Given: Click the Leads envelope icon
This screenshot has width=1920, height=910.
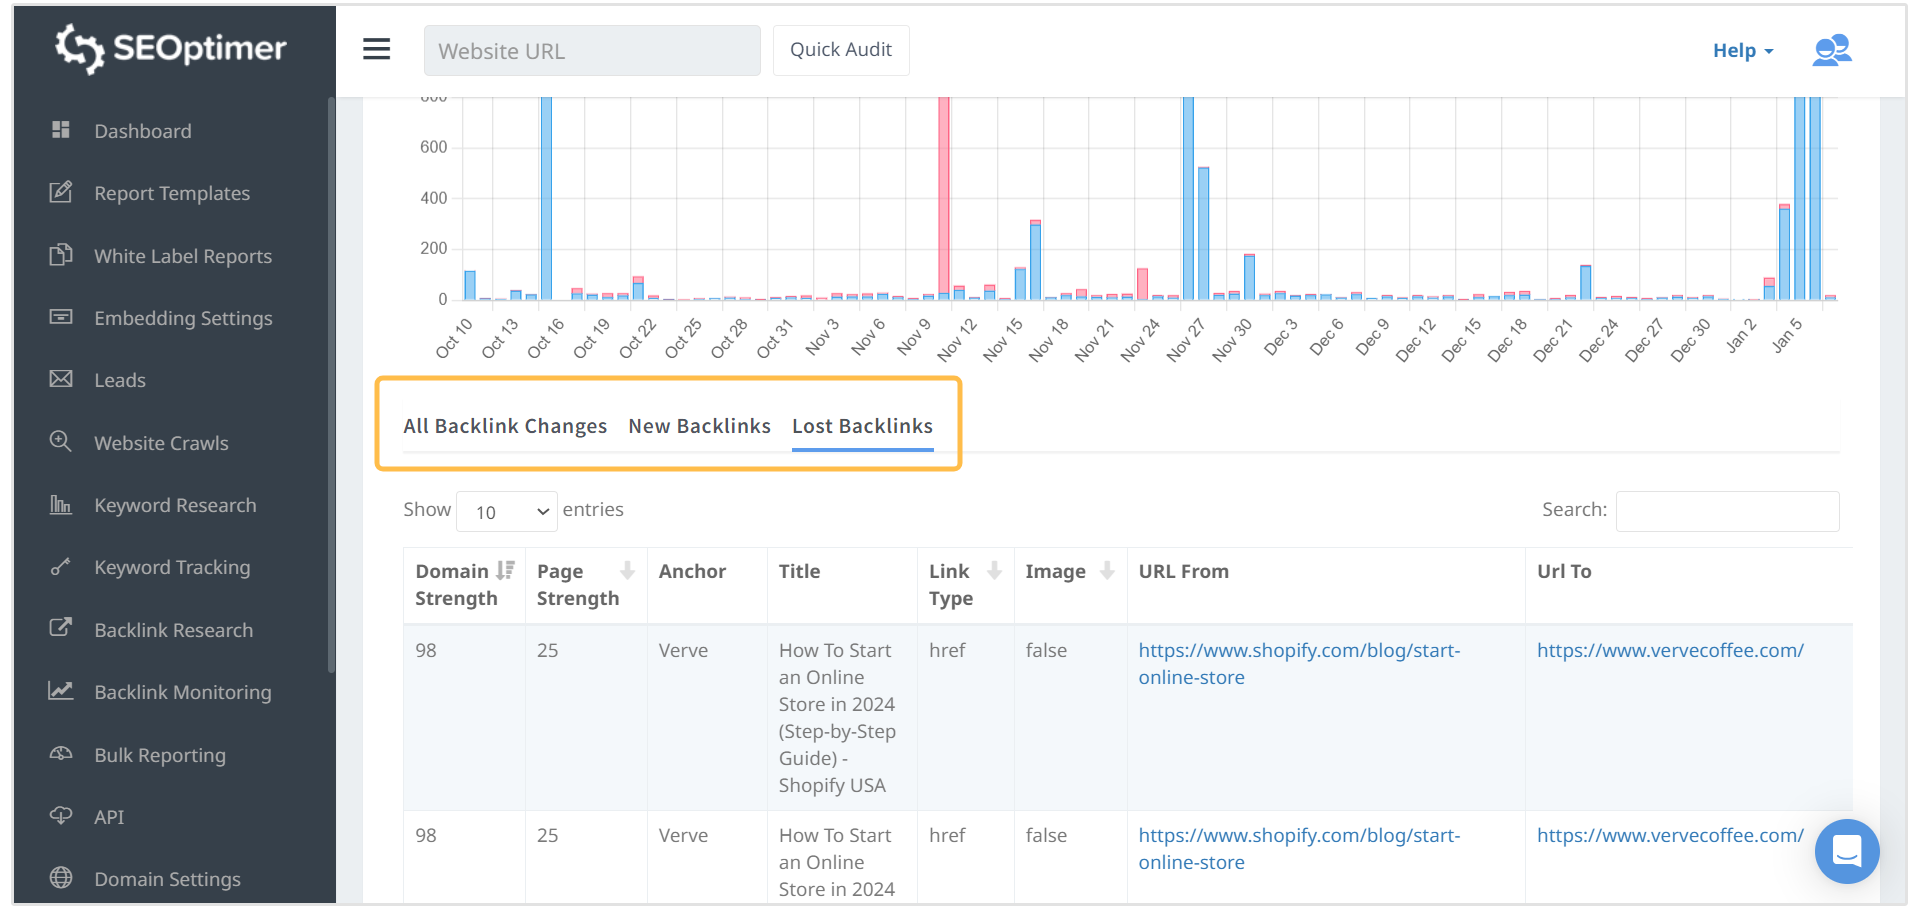Looking at the screenshot, I should point(61,379).
